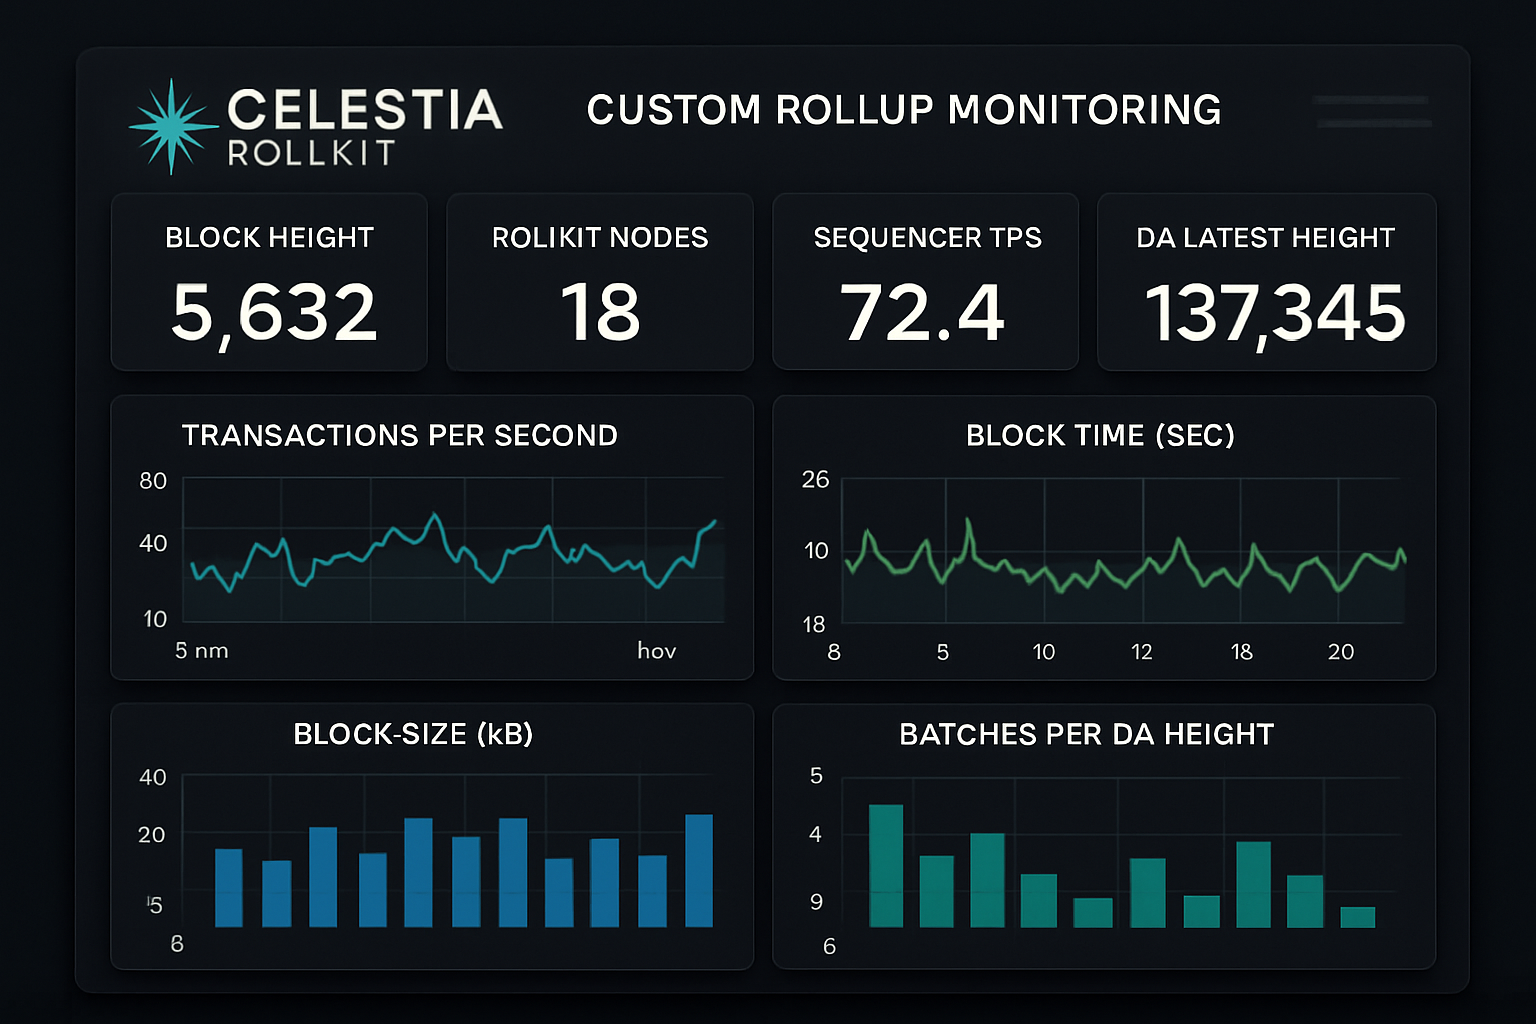Open the DA LATEST HEIGHT card
Screen dimensions: 1536x1024
click(x=1265, y=282)
